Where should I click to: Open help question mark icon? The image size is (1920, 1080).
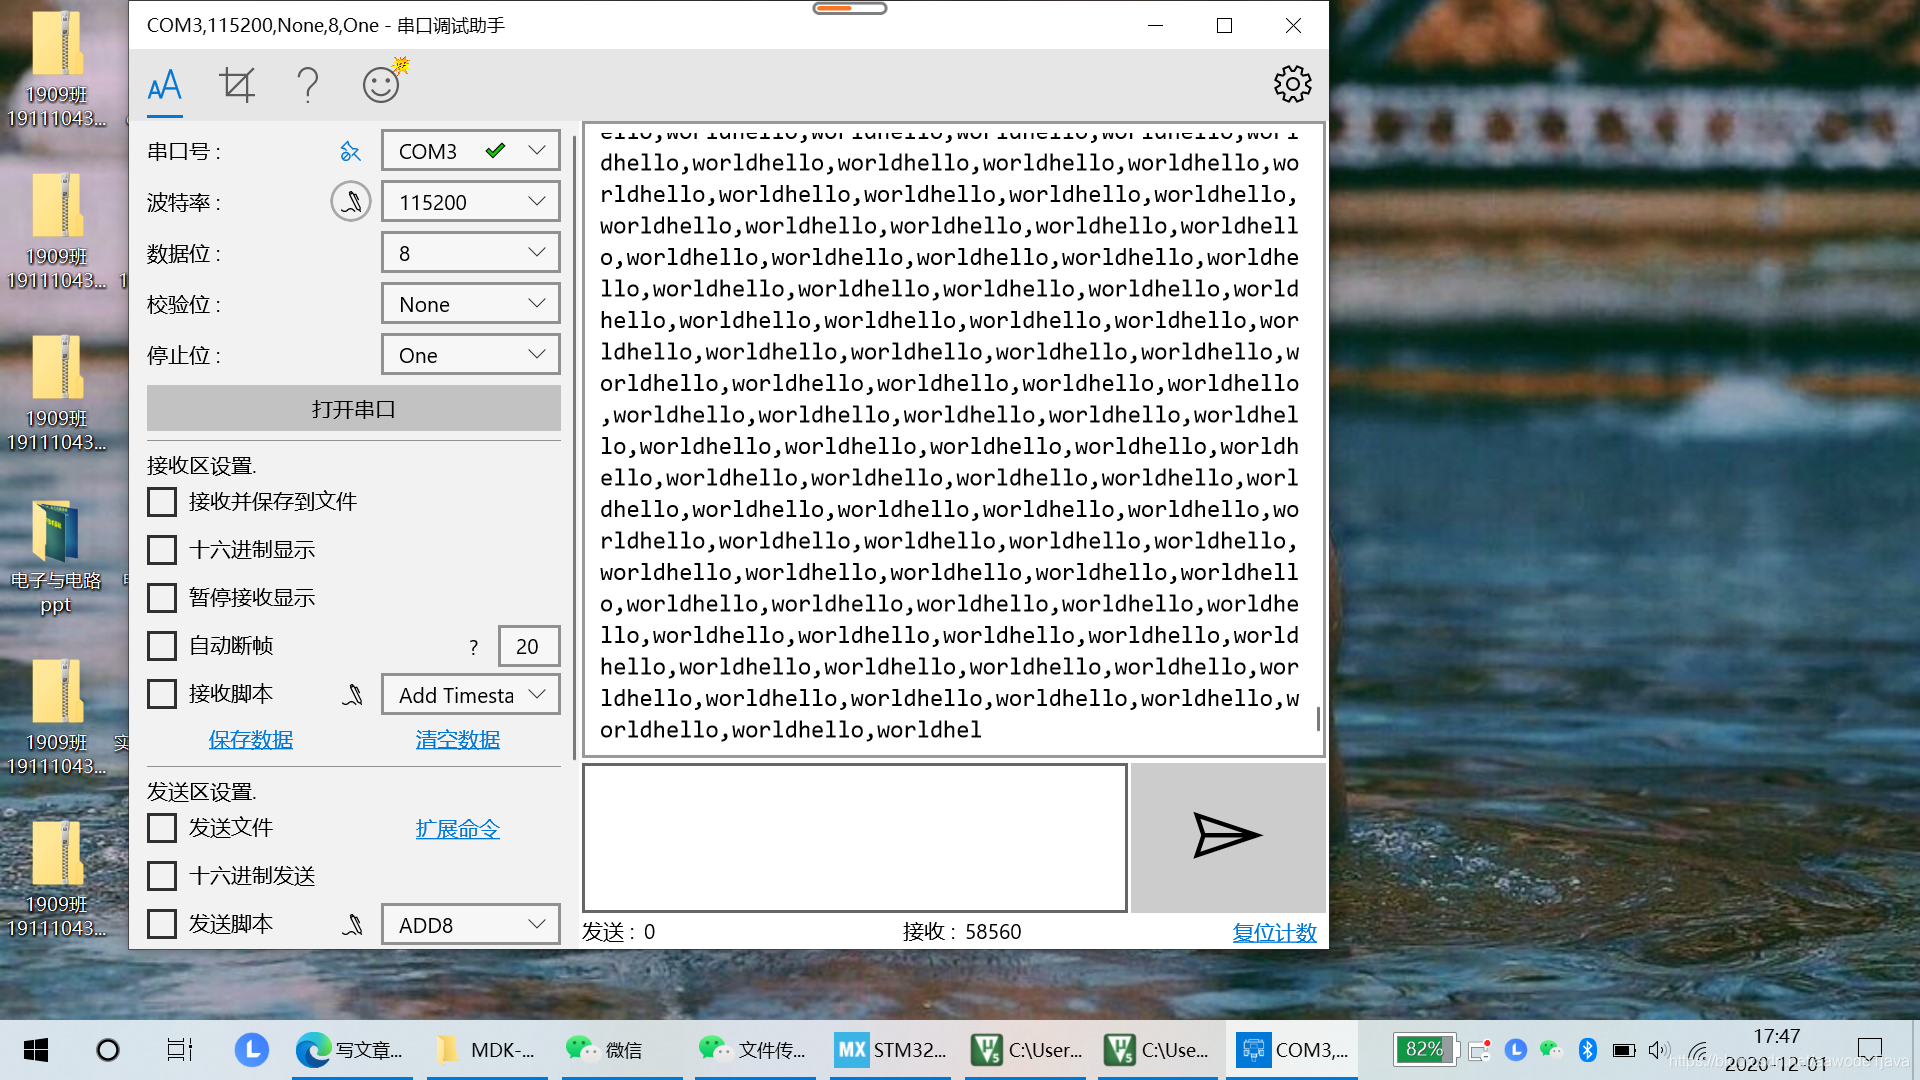click(x=308, y=85)
